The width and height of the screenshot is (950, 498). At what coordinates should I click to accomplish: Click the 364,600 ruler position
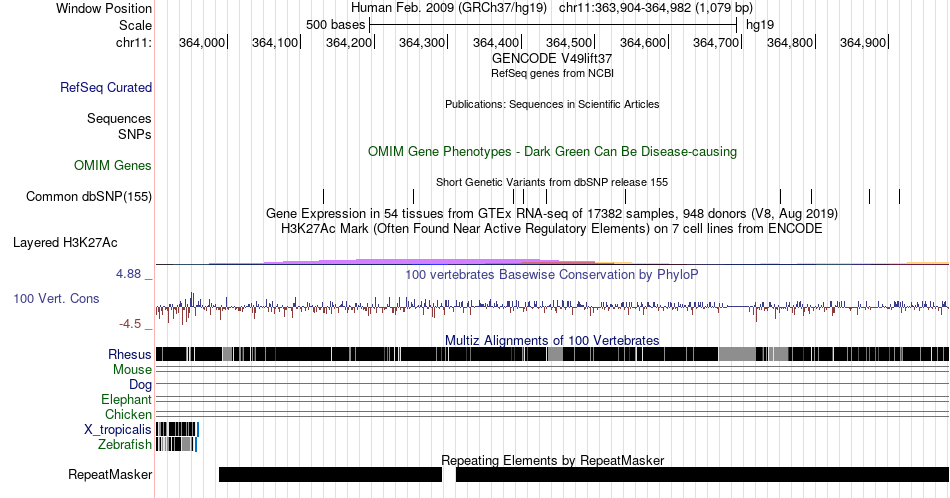643,42
